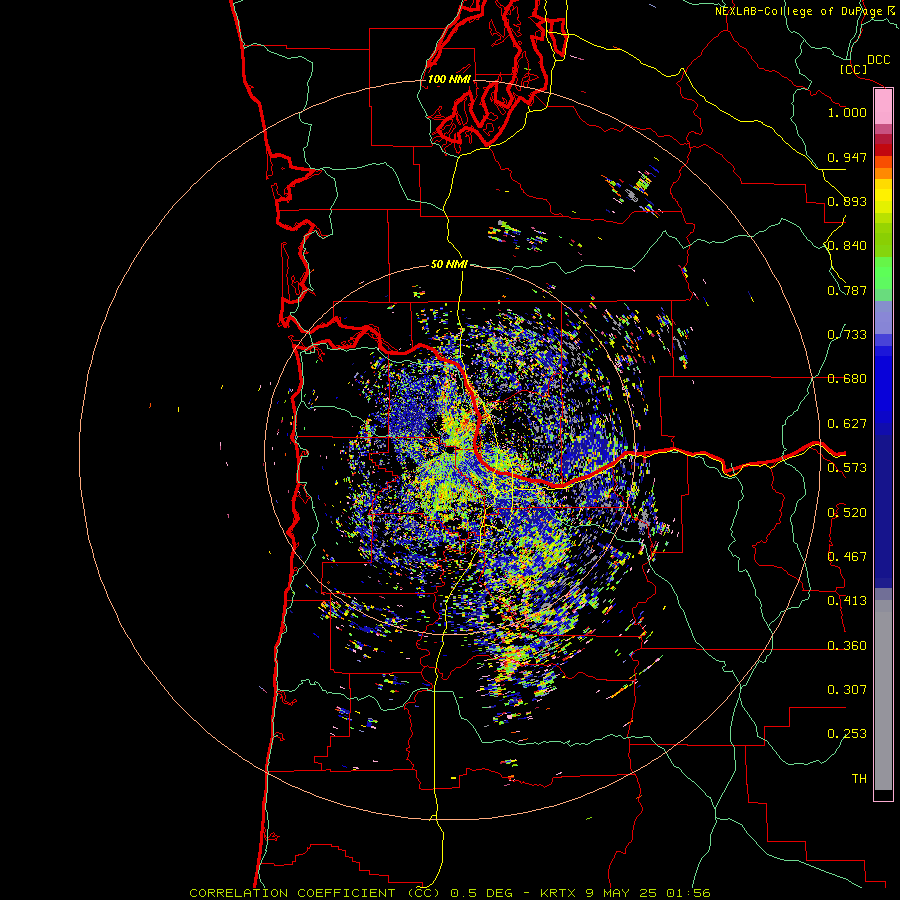Viewport: 900px width, 900px height.
Task: Click the 0.413 legend value
Action: pos(847,601)
